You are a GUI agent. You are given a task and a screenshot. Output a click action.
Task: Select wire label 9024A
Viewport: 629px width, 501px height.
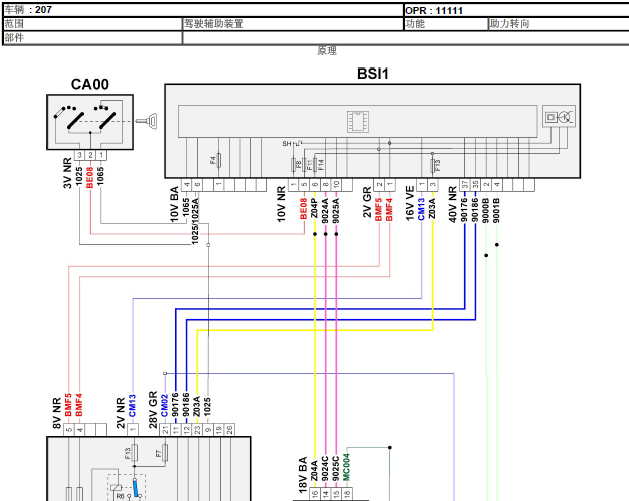325,211
